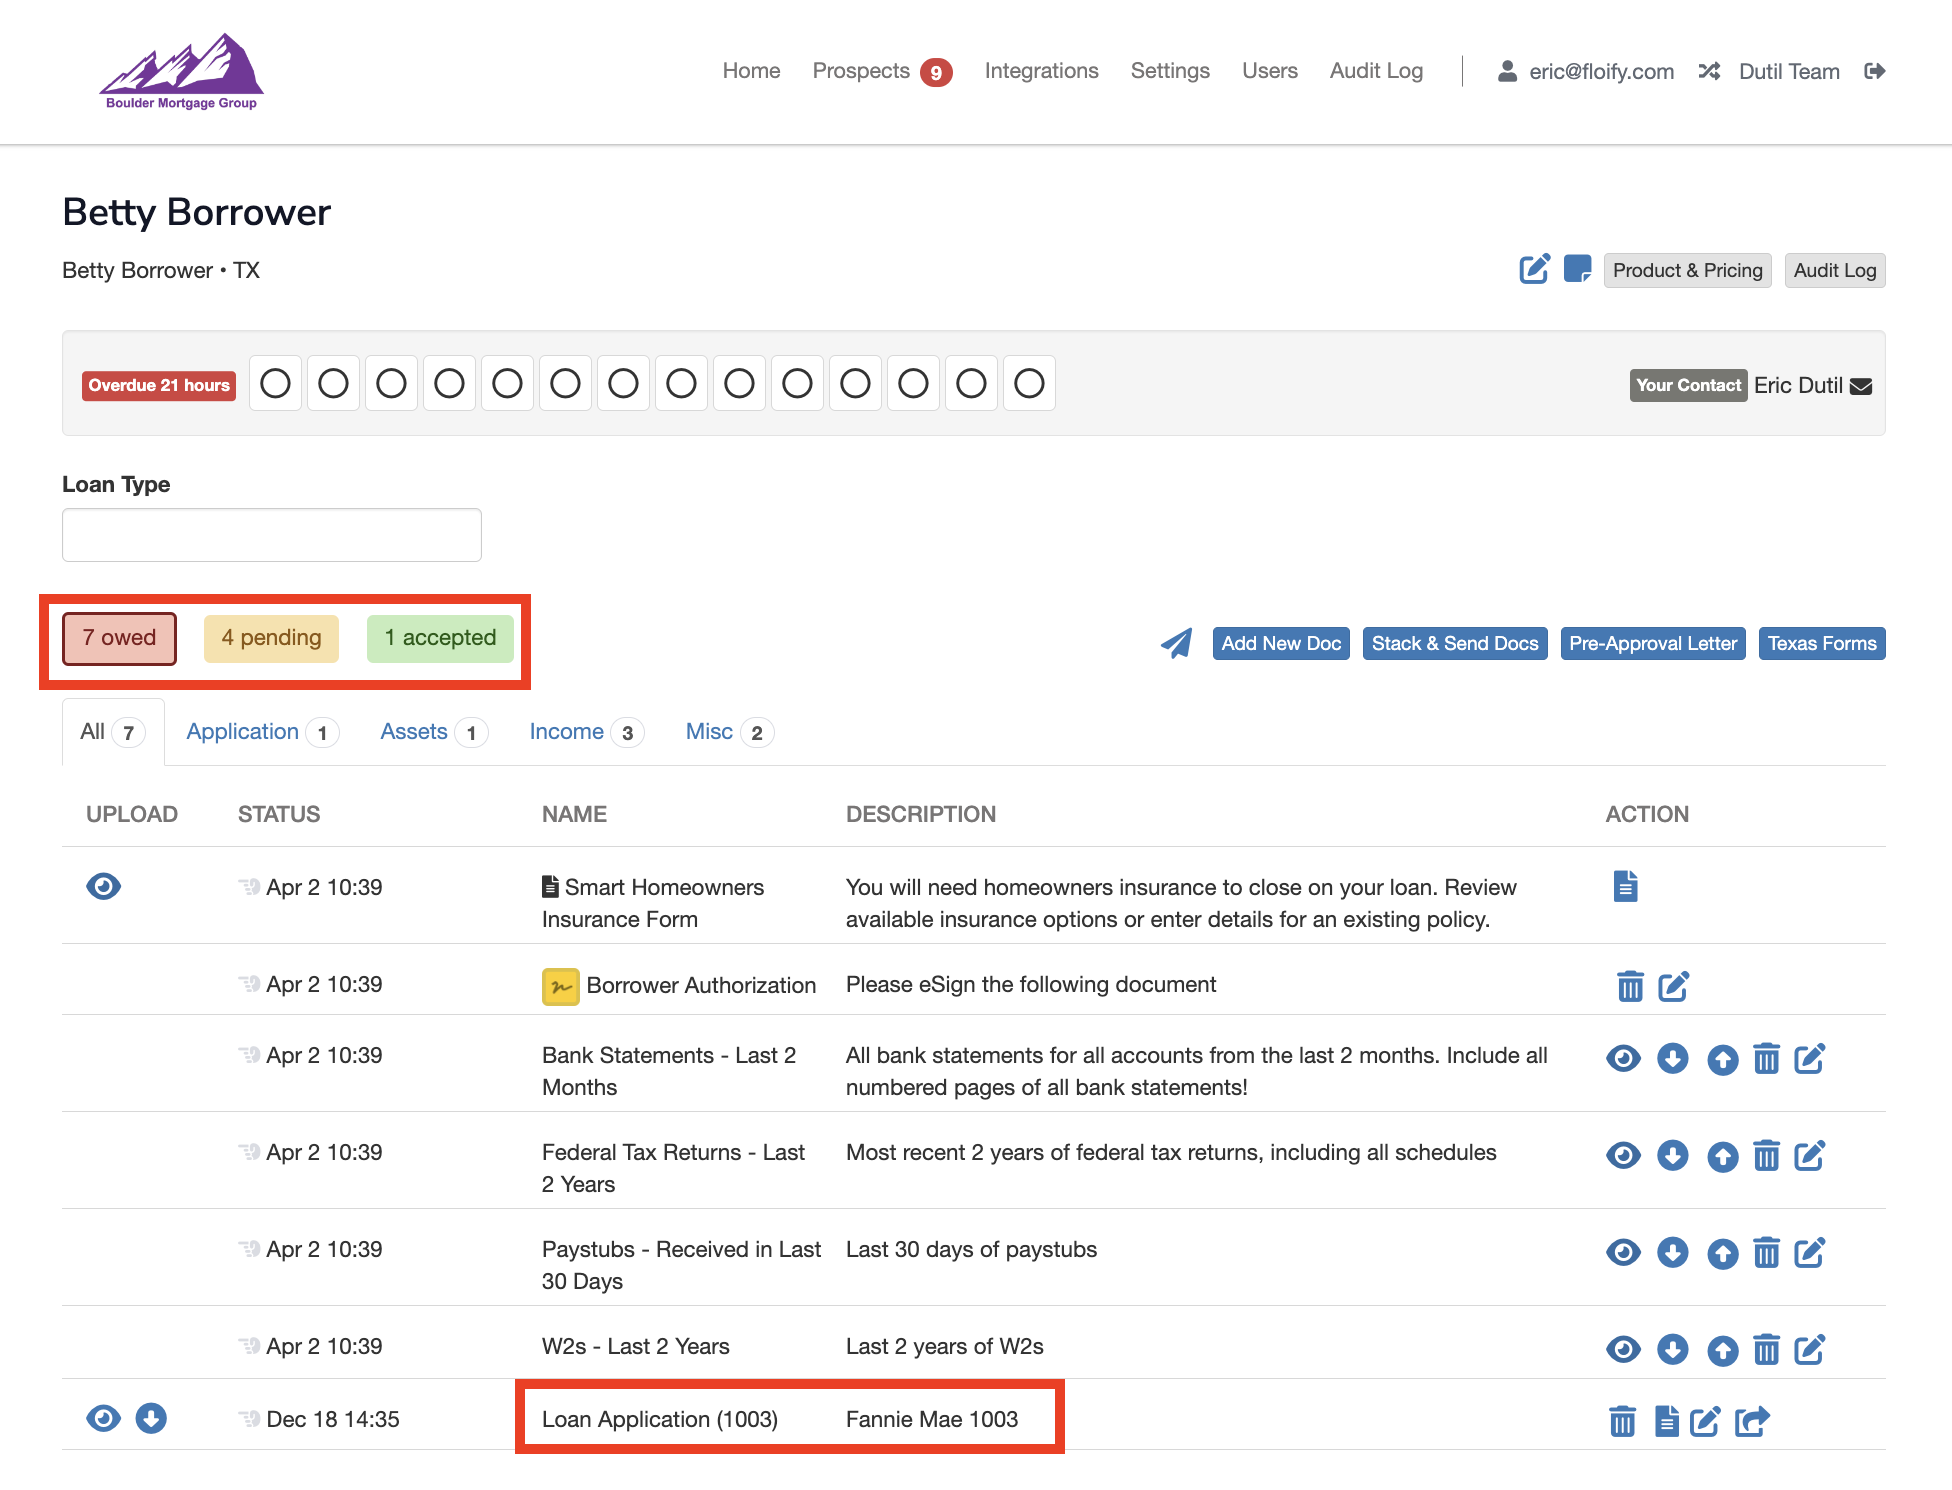Switch to the Assets tab
Screen dimensions: 1952x1490
pyautogui.click(x=413, y=732)
